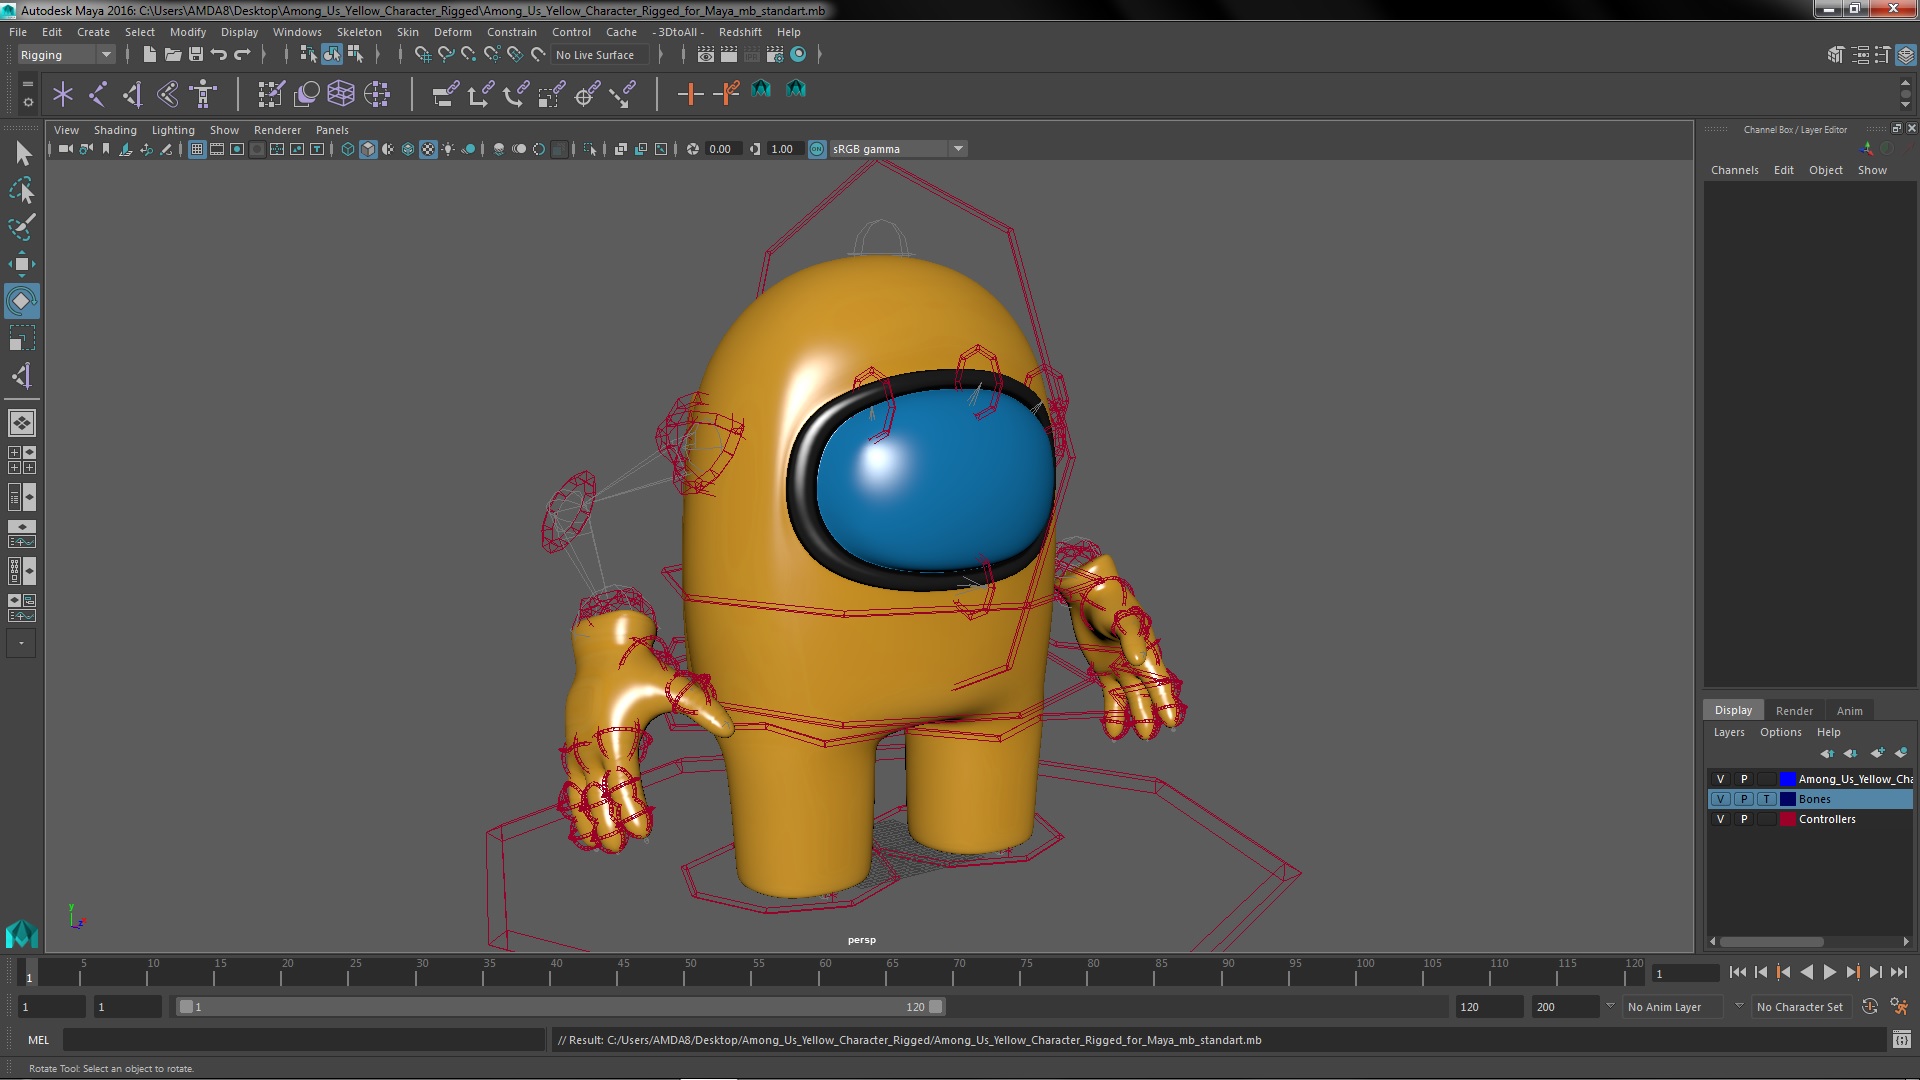Screen dimensions: 1920x1080
Task: Open the Rigging menu set dropdown
Action: coord(66,55)
